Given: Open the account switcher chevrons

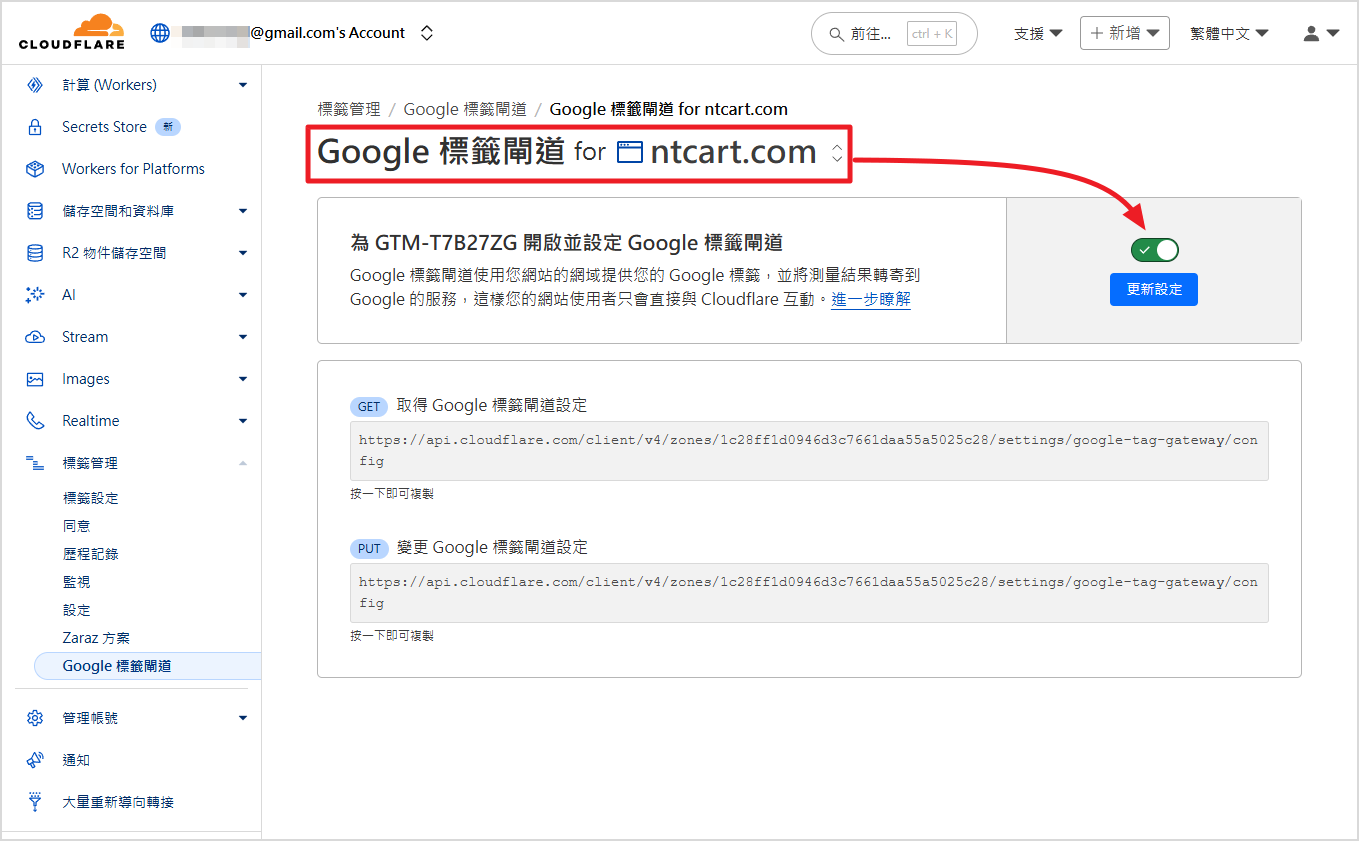Looking at the screenshot, I should (427, 33).
